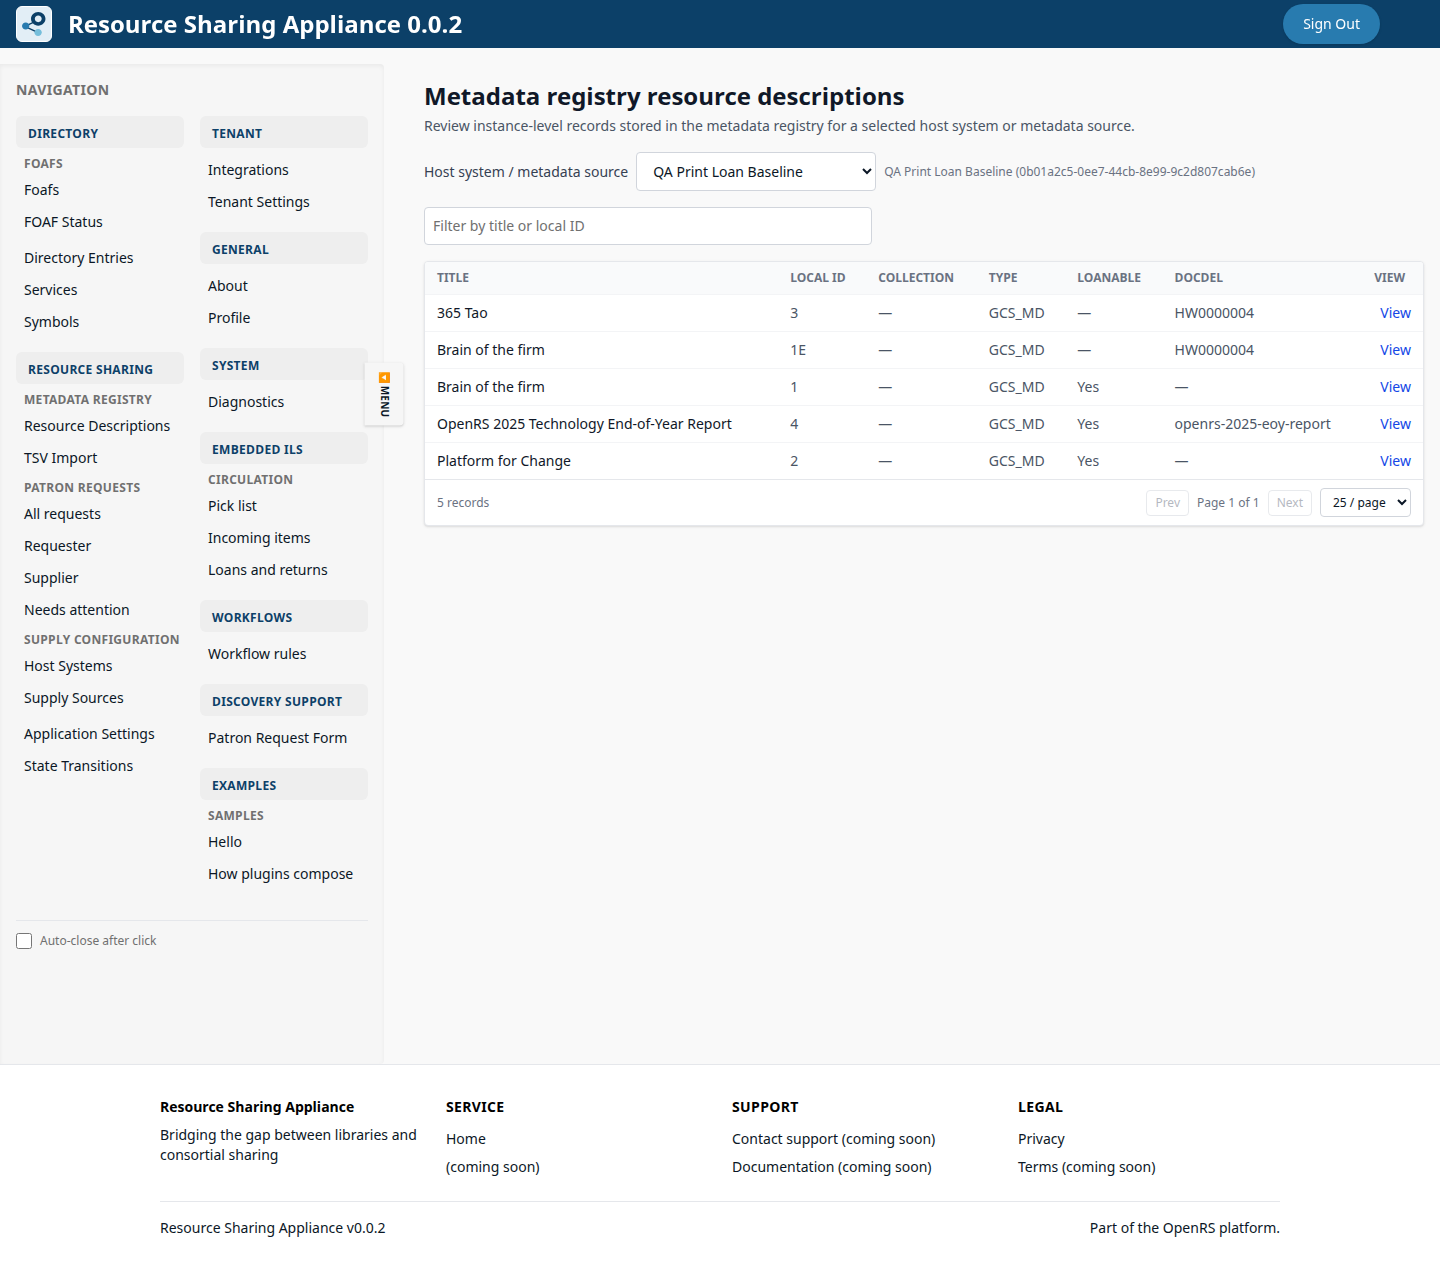Open State Transitions page
The image size is (1440, 1270).
(x=78, y=766)
